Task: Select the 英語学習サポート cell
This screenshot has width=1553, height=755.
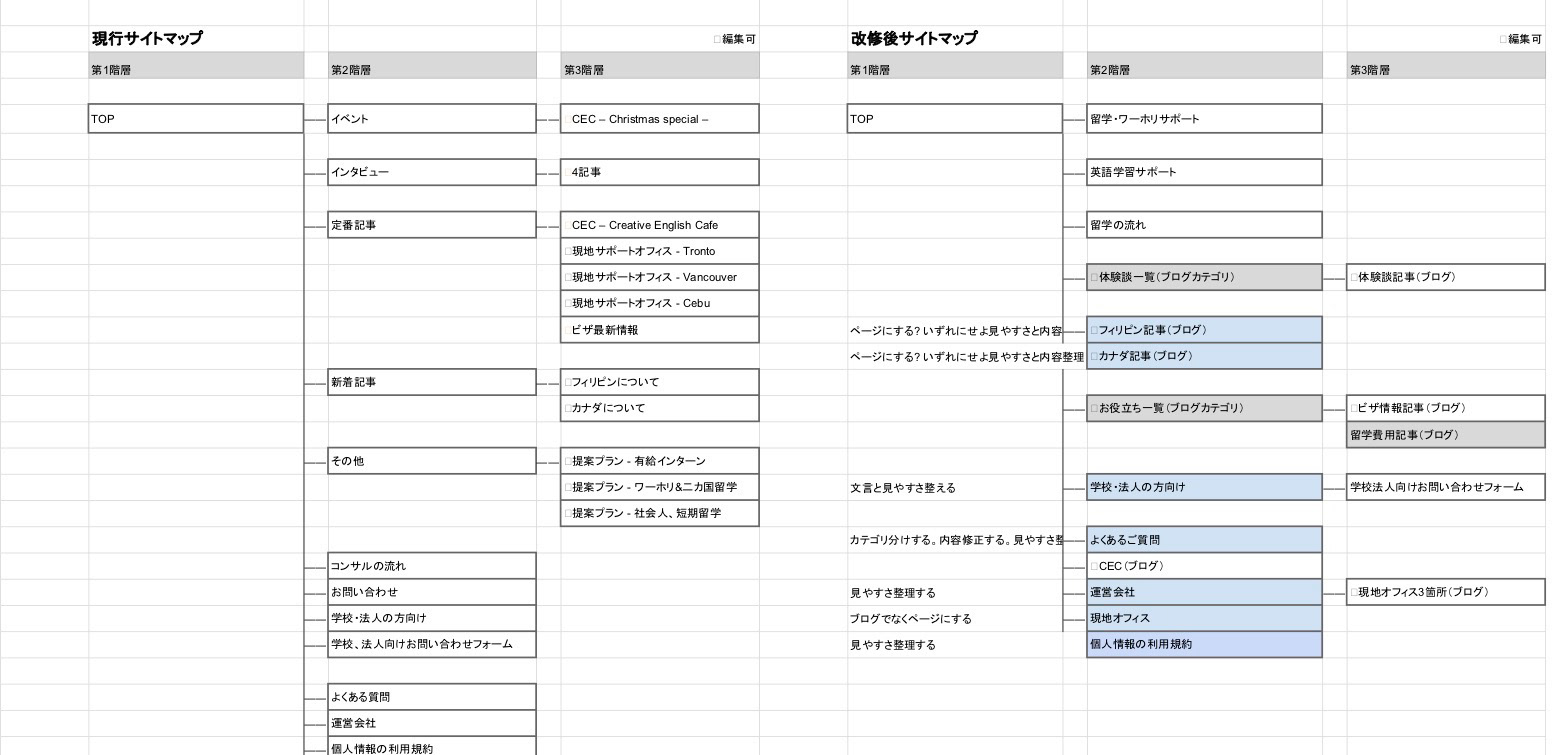Action: 1204,172
